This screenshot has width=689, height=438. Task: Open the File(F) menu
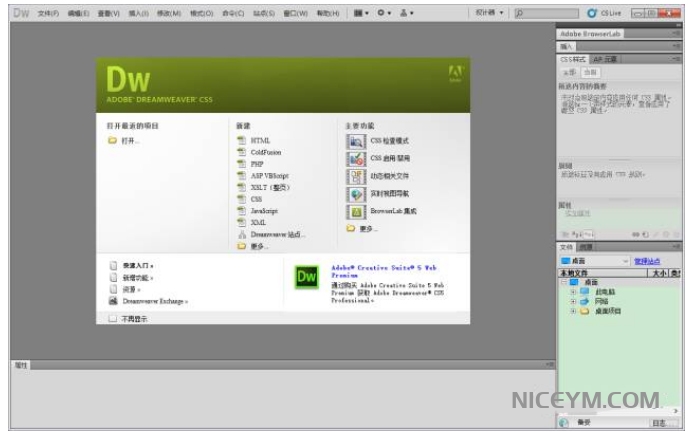(48, 13)
